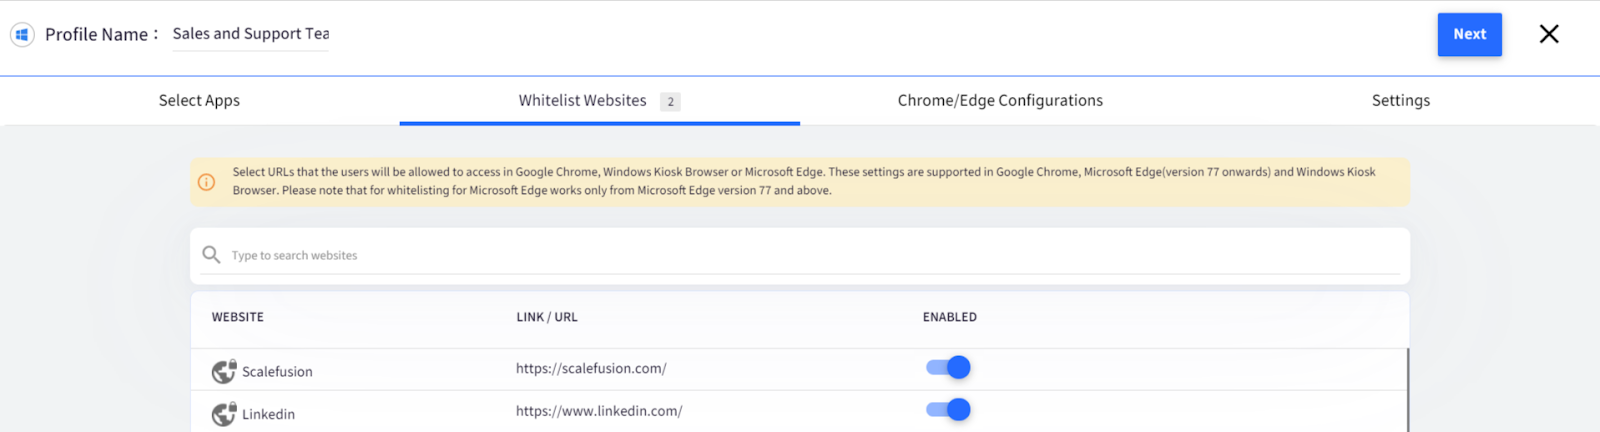Click the https://scalefusion.com/ URL
The height and width of the screenshot is (432, 1600).
pyautogui.click(x=591, y=368)
